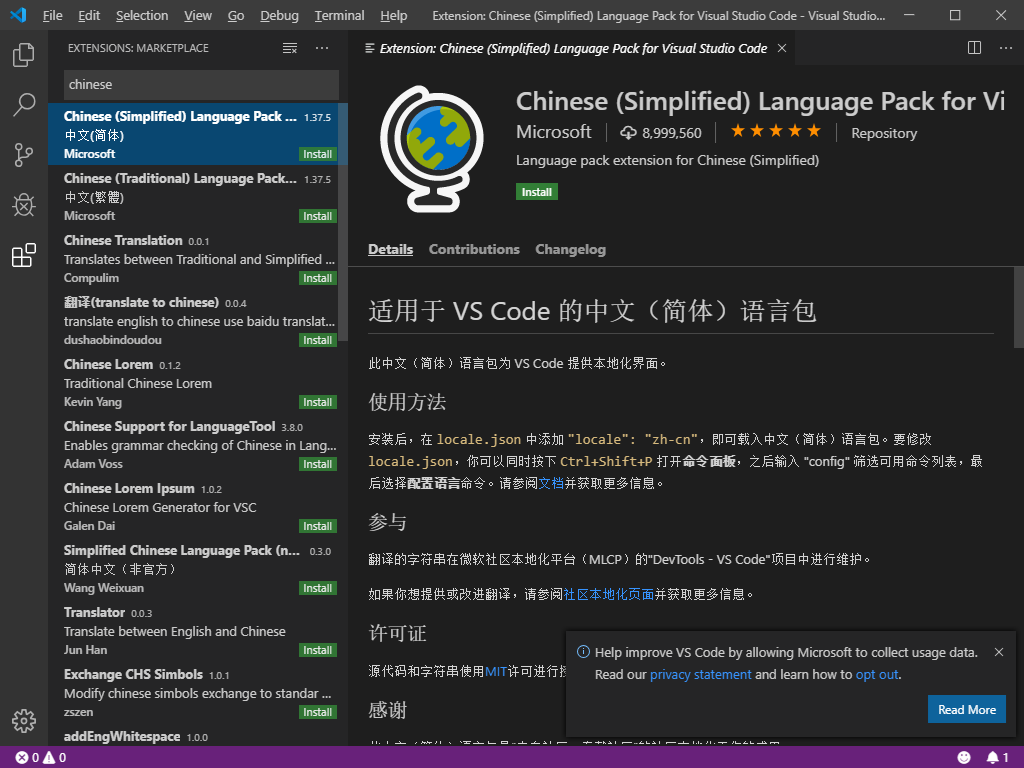Switch to the Details tab
Screen dimensions: 1024x768
[391, 249]
